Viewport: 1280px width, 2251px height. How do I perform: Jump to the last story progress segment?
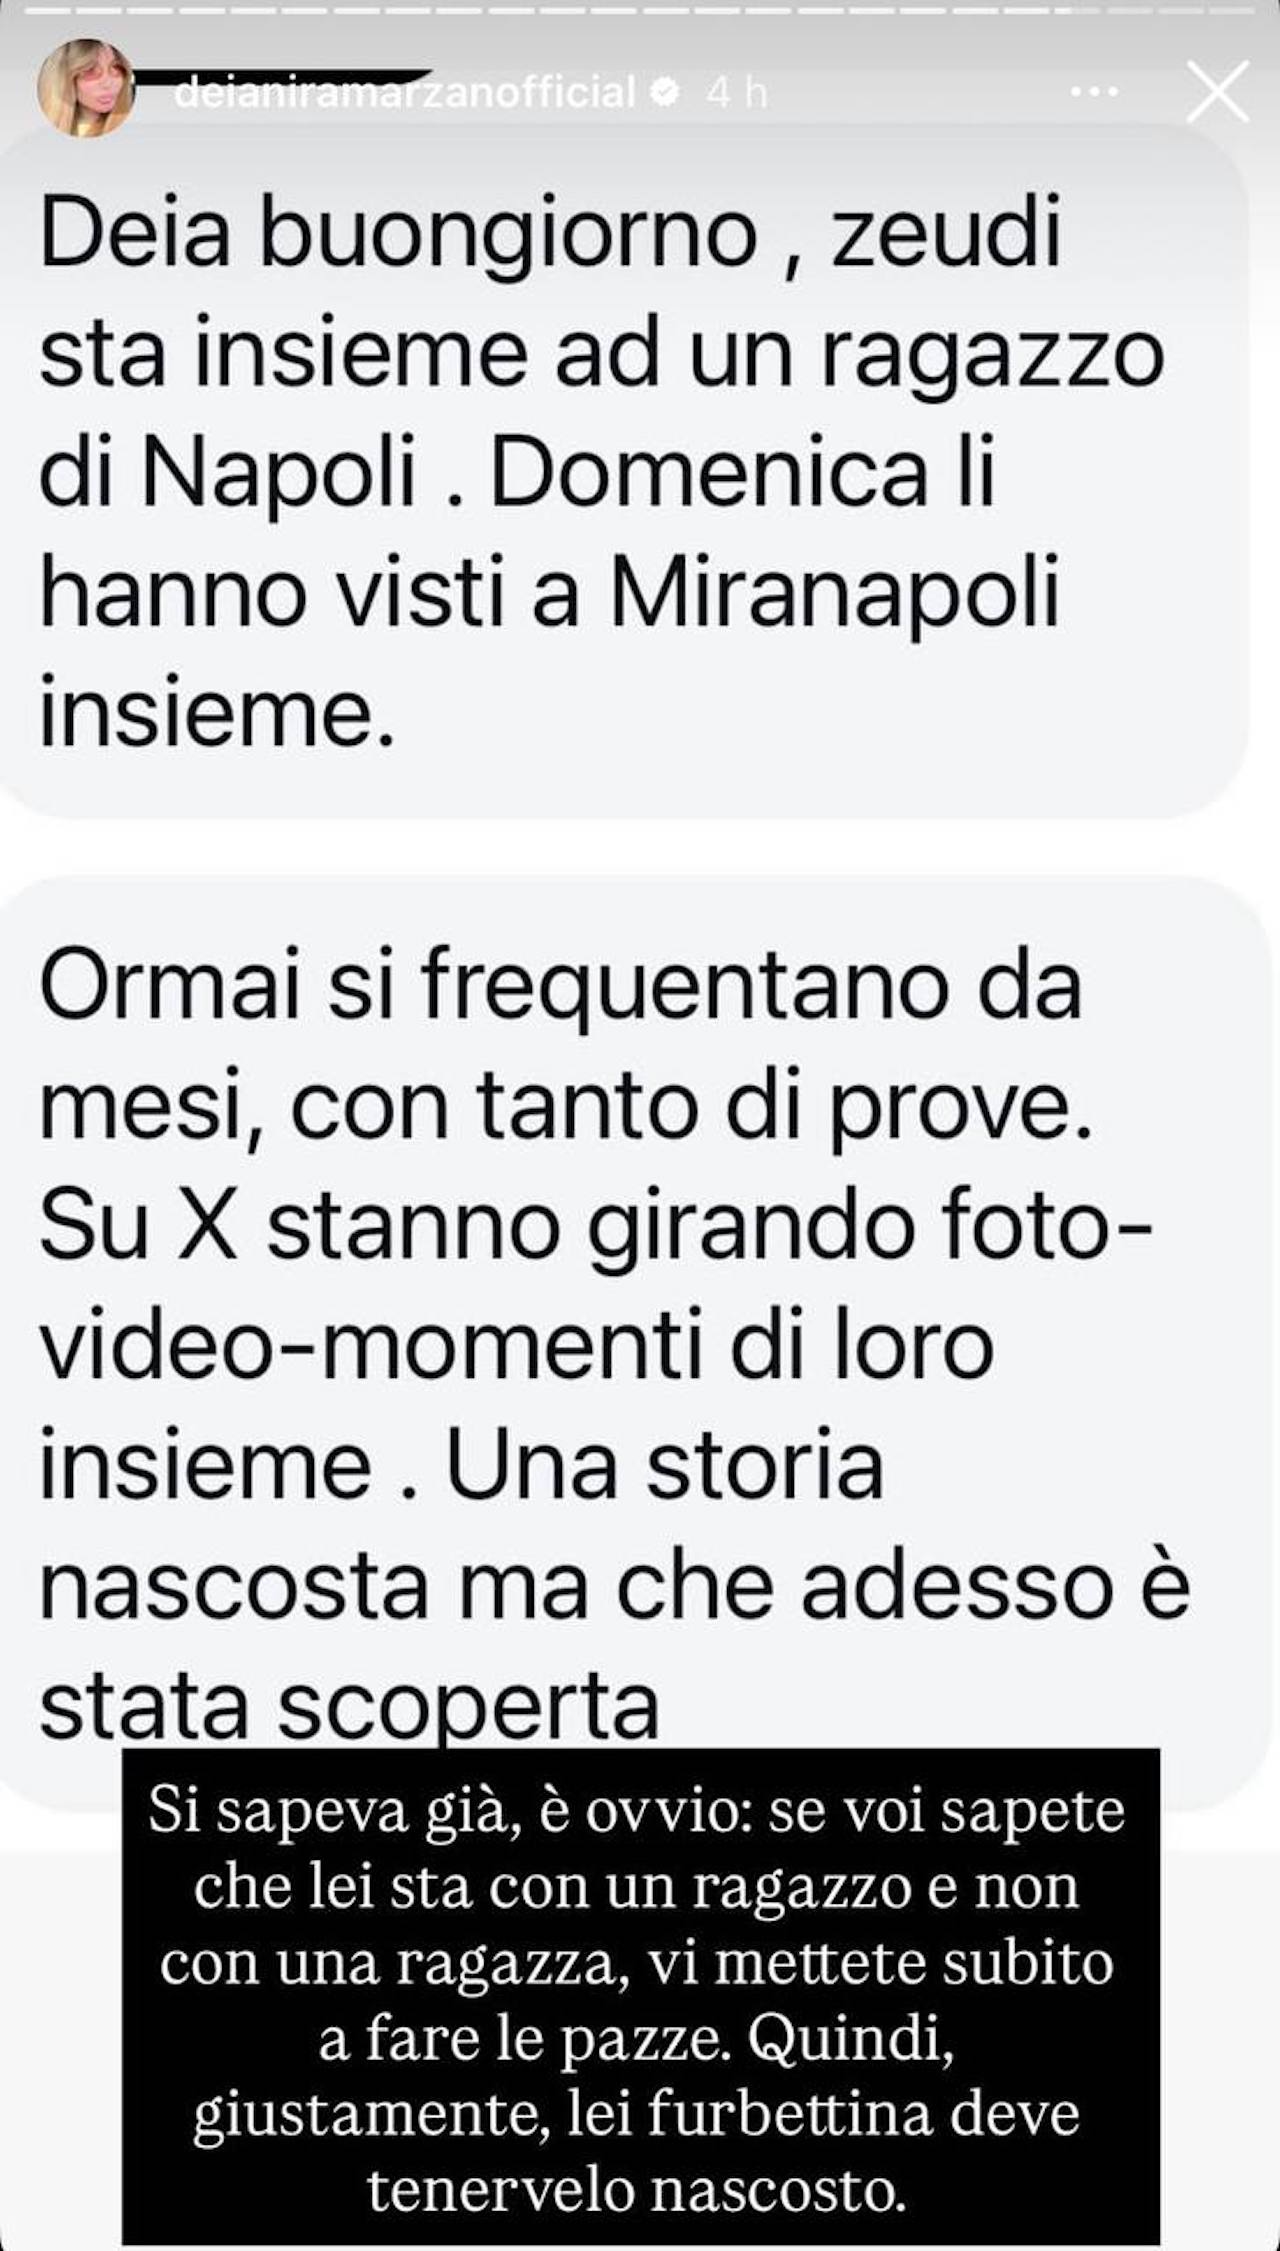1232,11
